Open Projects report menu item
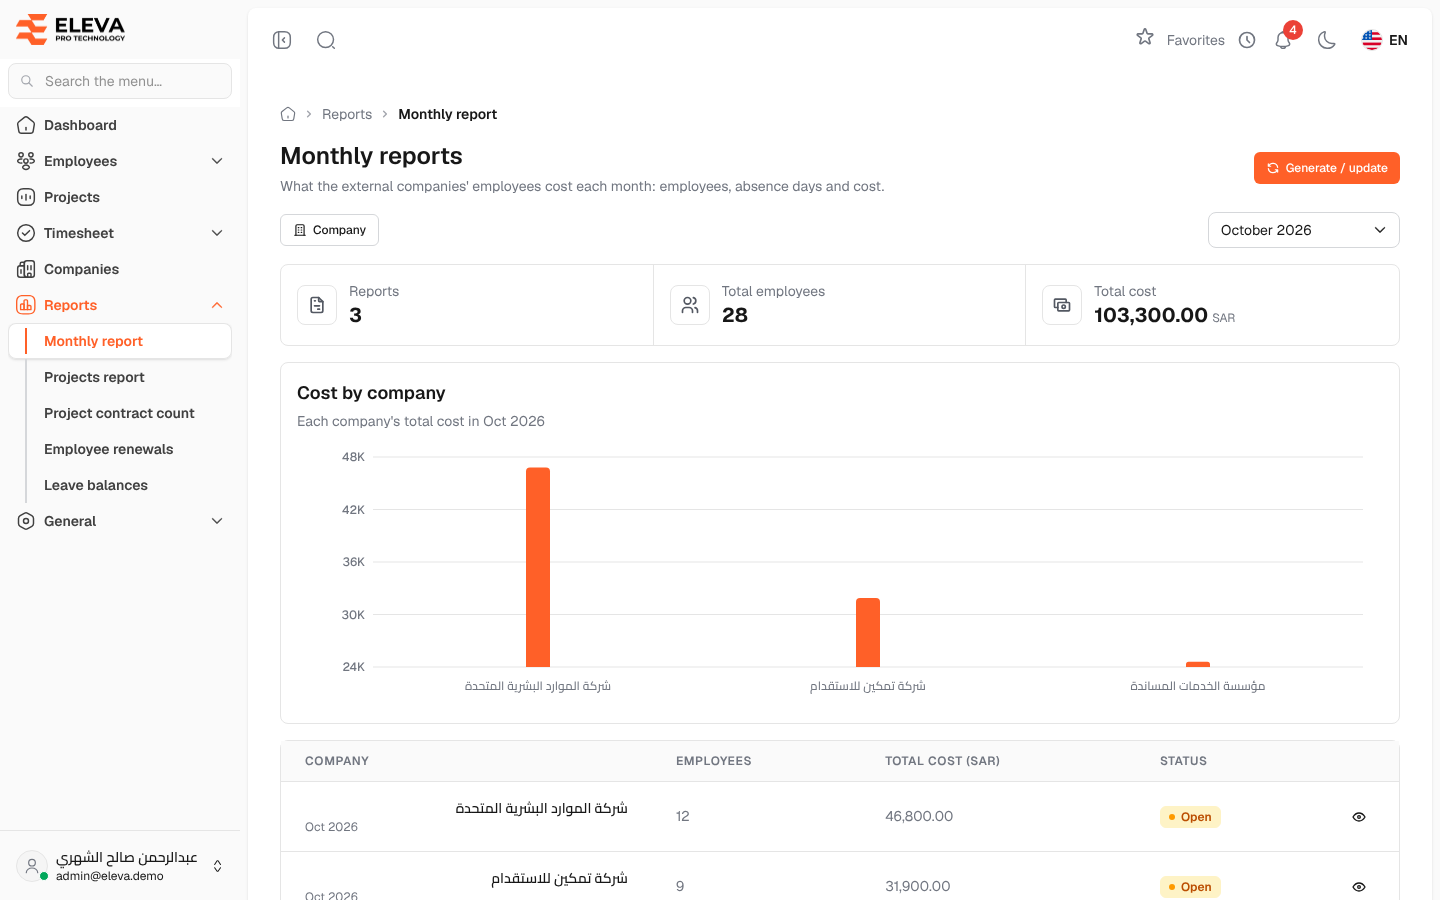 pos(94,377)
